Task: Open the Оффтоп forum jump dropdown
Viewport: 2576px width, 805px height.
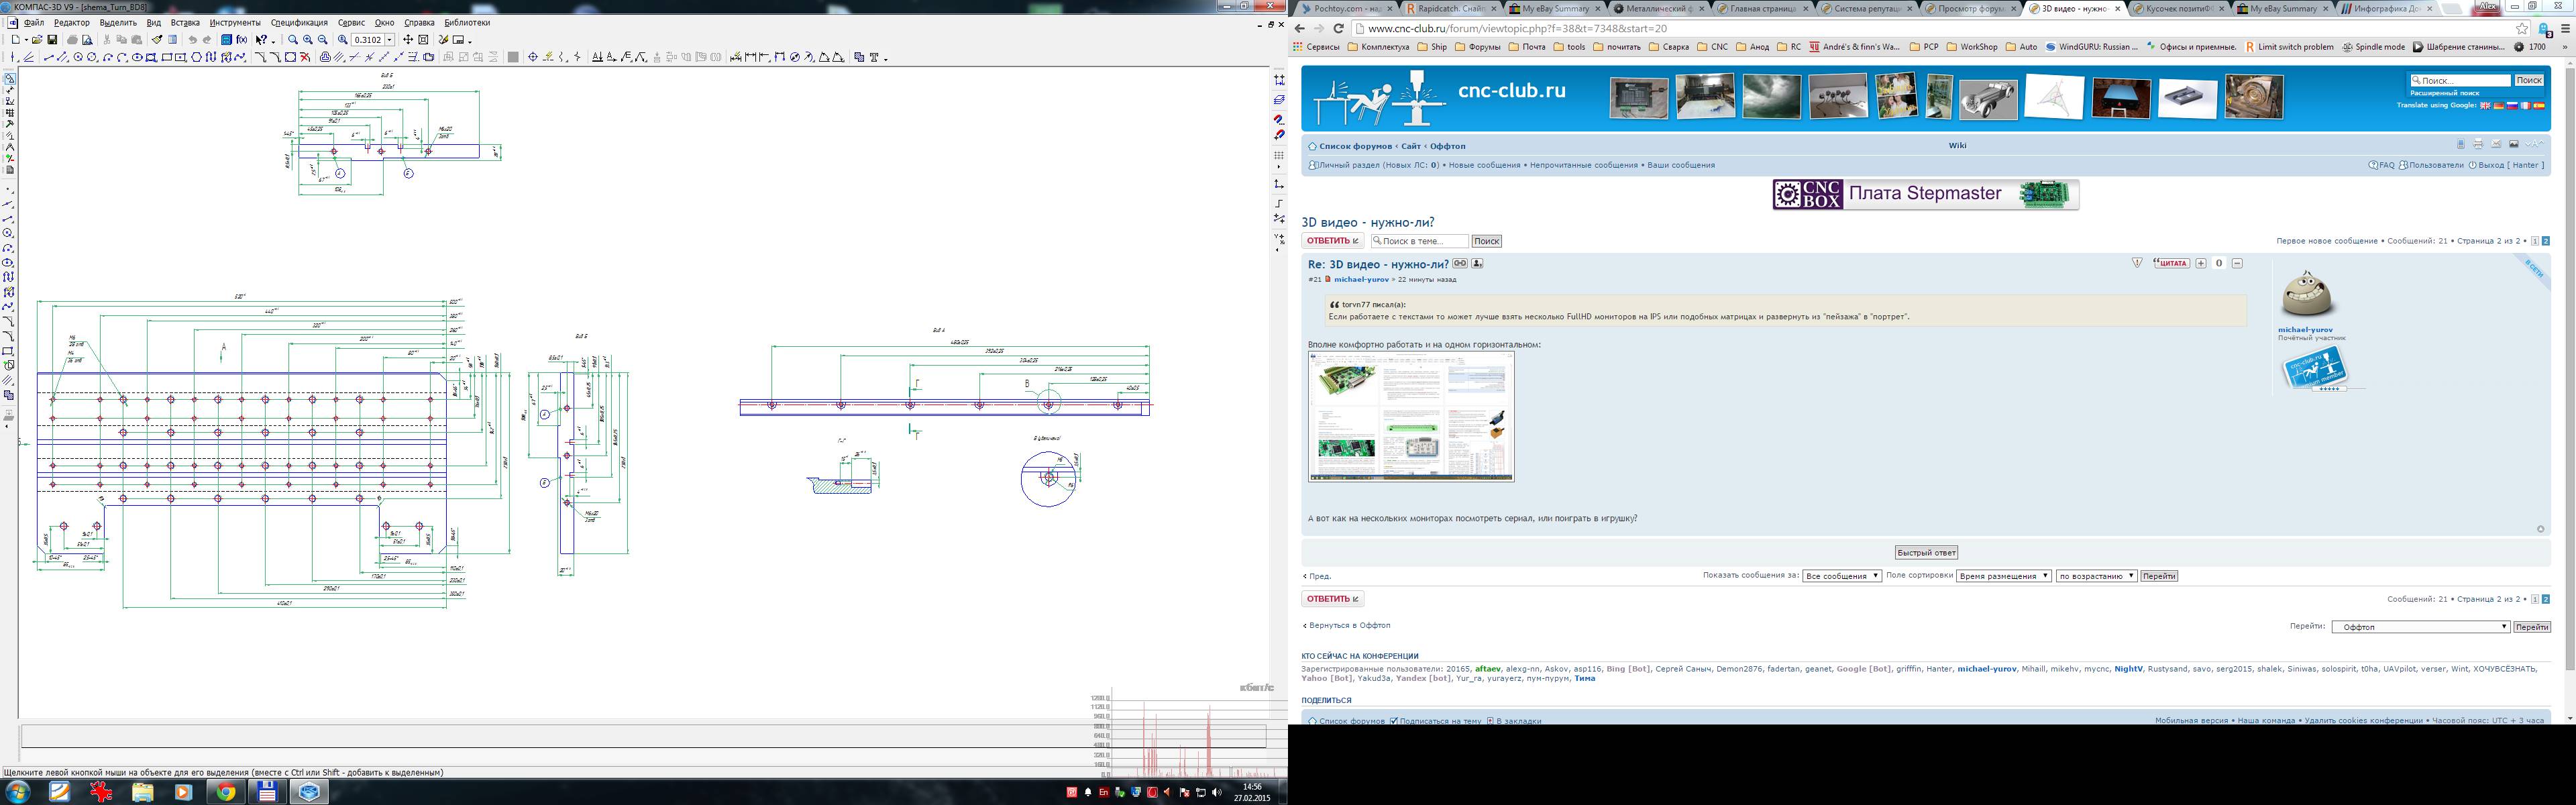Action: click(x=2420, y=627)
